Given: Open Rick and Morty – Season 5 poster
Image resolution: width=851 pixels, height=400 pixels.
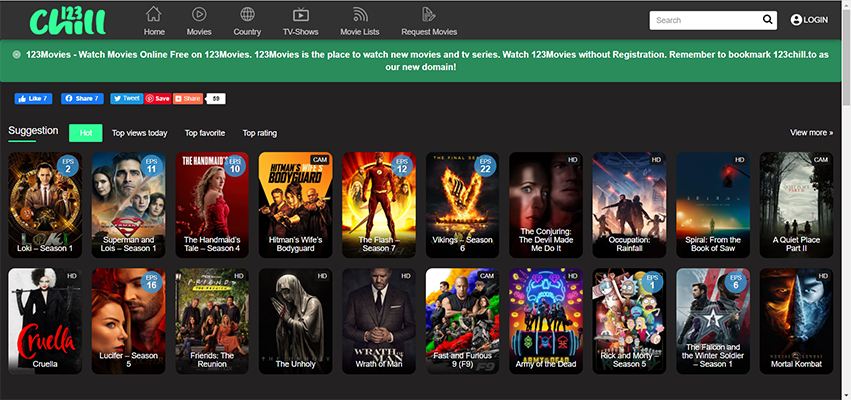Looking at the screenshot, I should point(630,321).
